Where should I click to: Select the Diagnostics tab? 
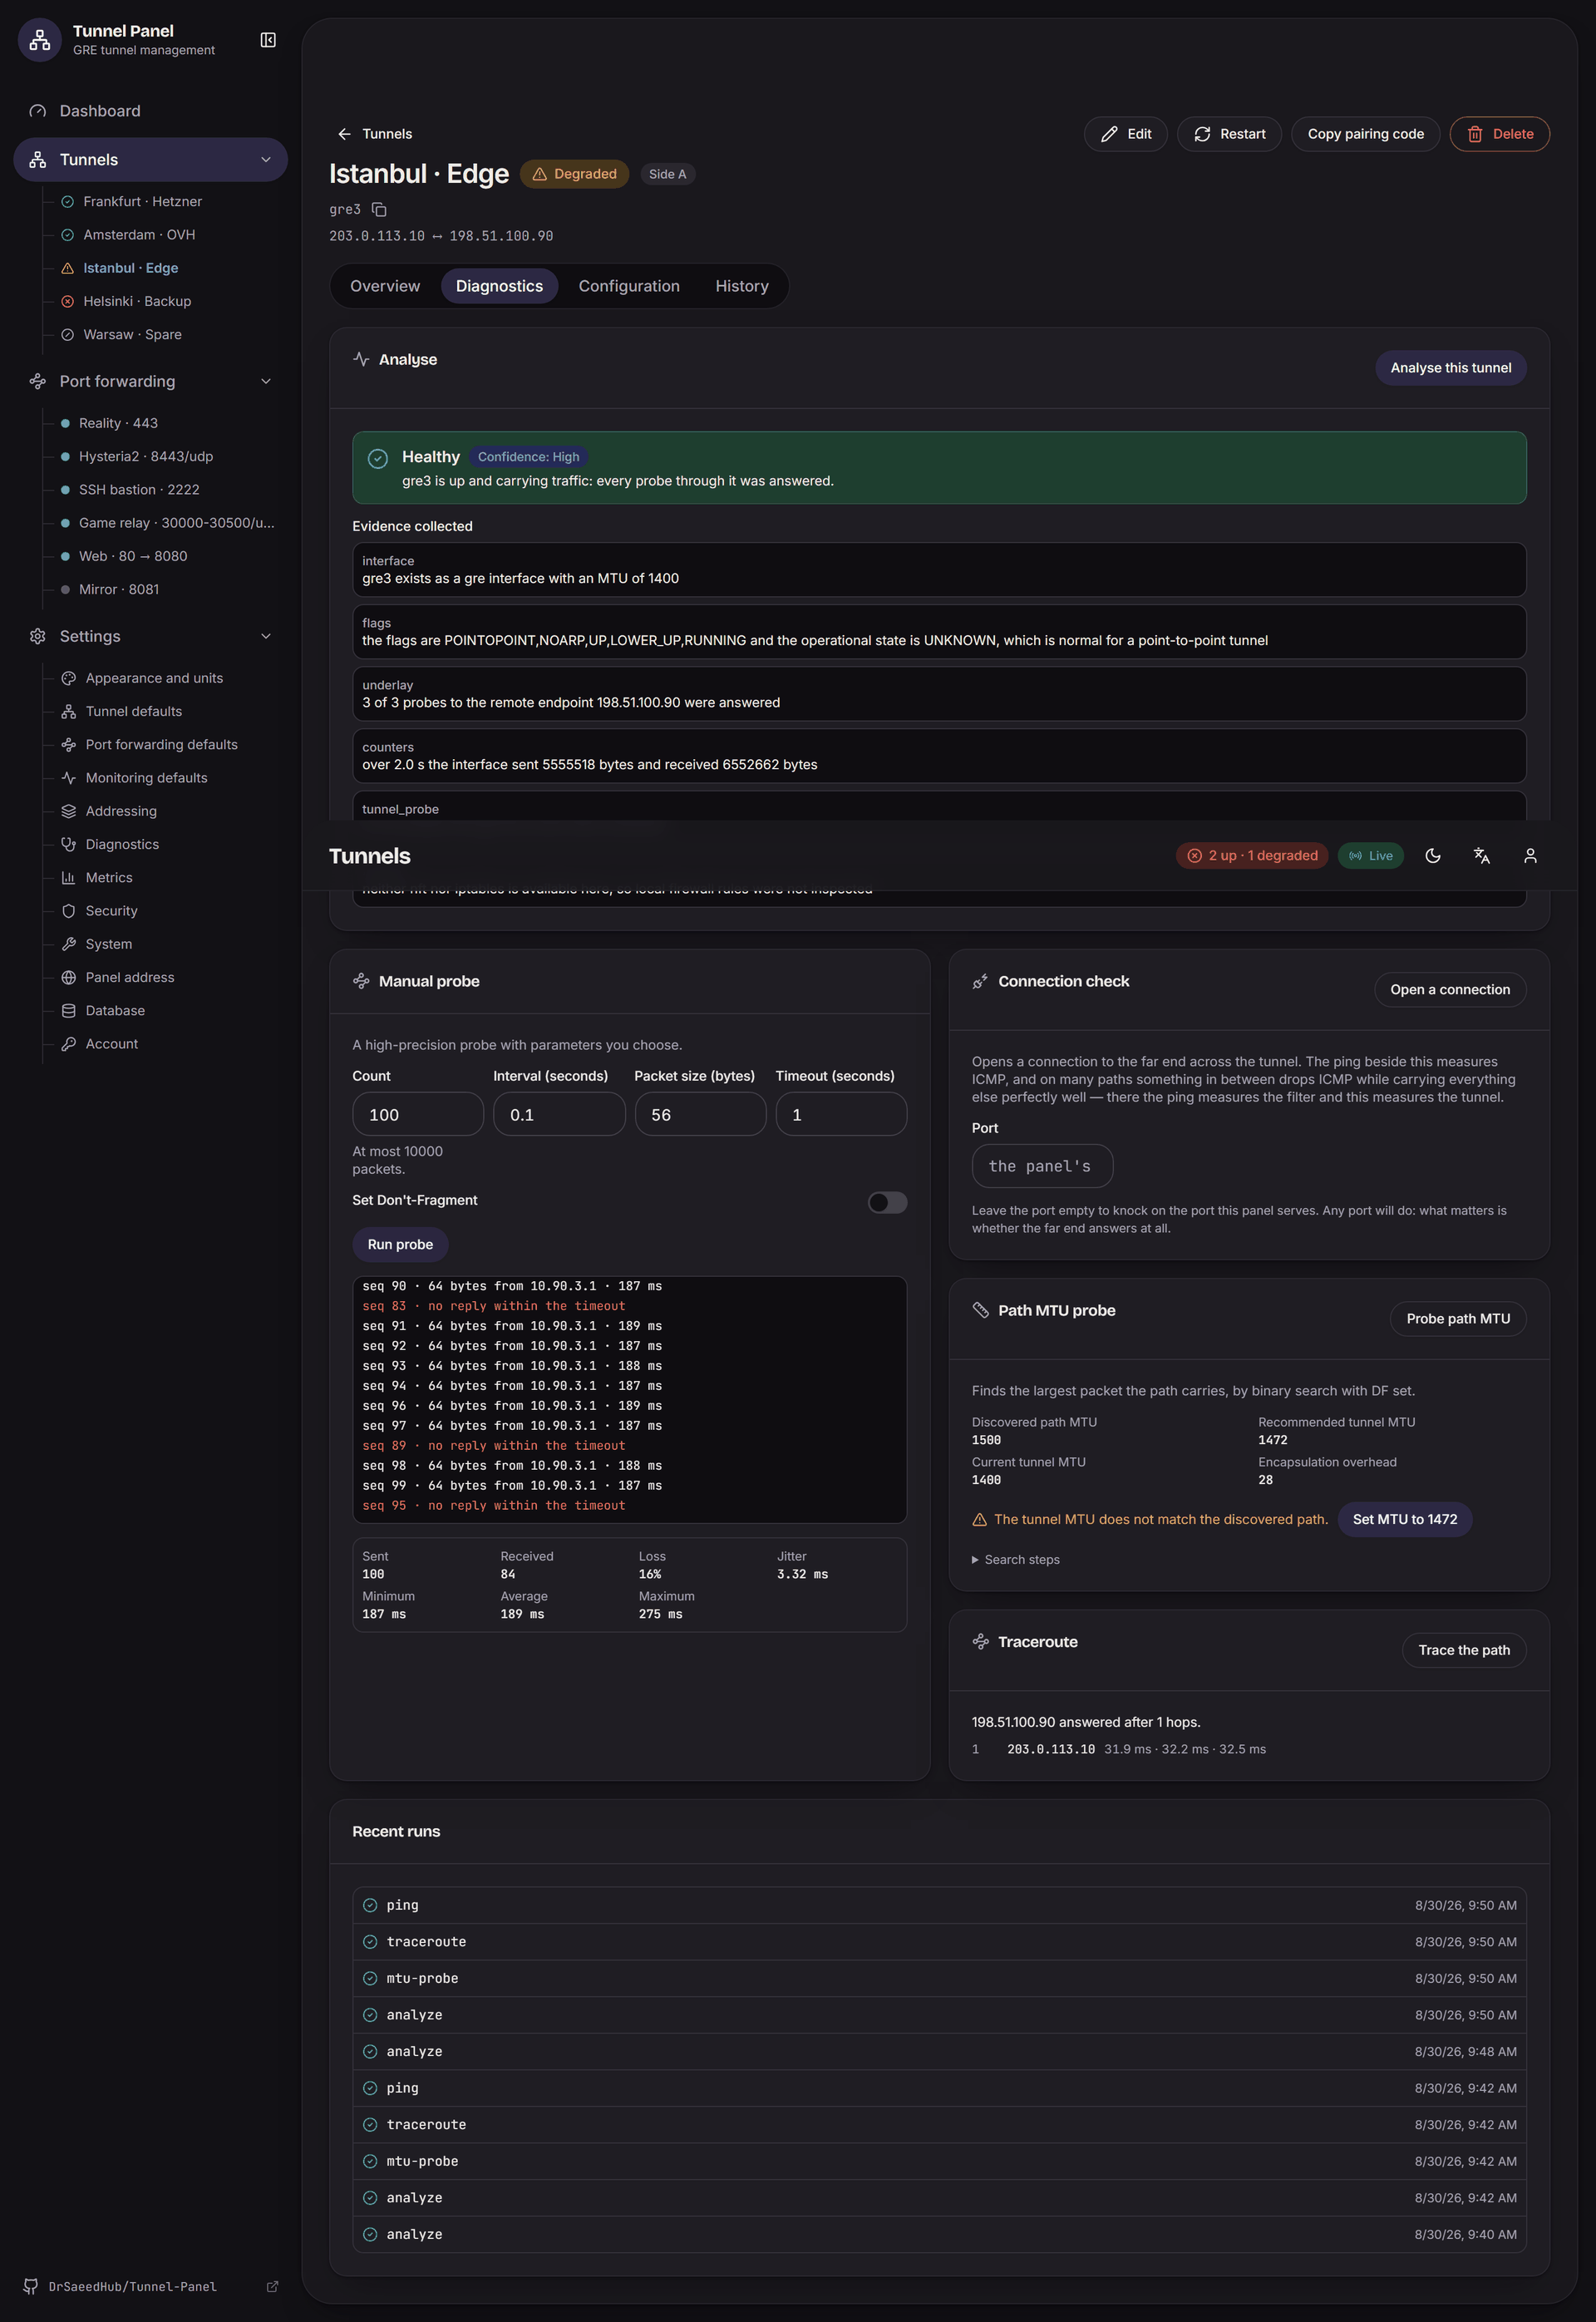499,286
